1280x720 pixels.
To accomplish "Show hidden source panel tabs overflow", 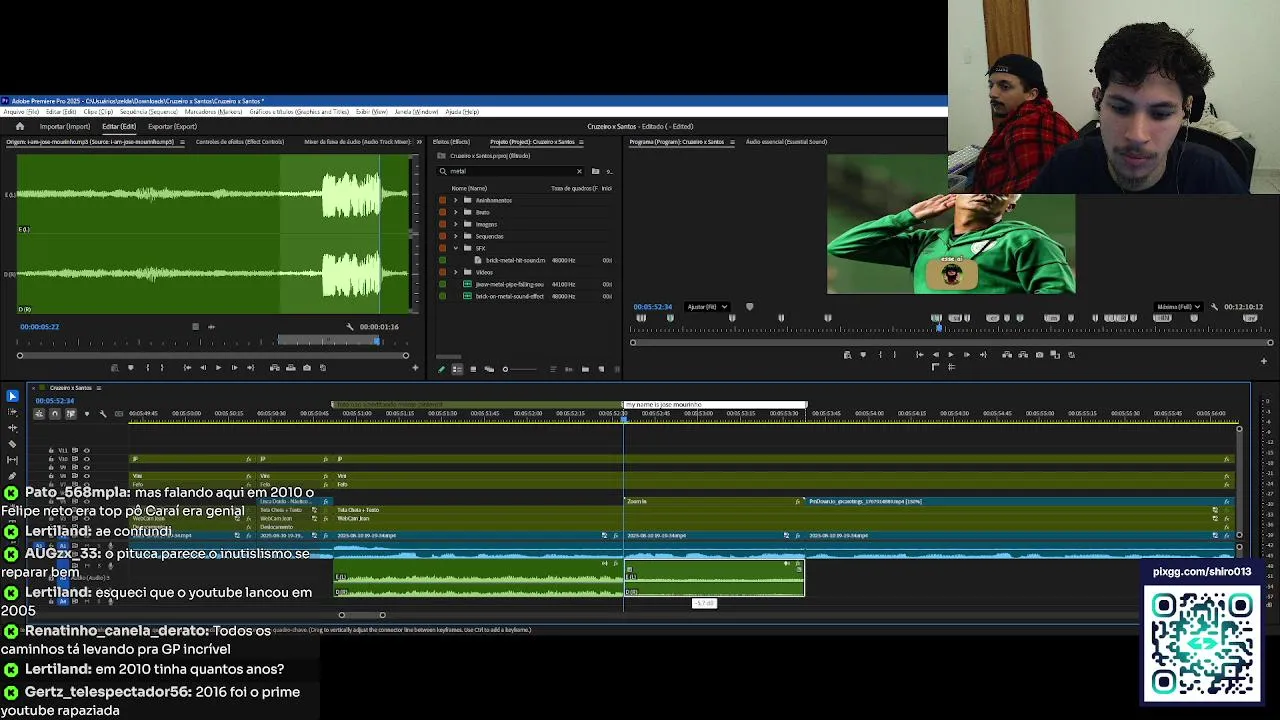I will point(419,142).
